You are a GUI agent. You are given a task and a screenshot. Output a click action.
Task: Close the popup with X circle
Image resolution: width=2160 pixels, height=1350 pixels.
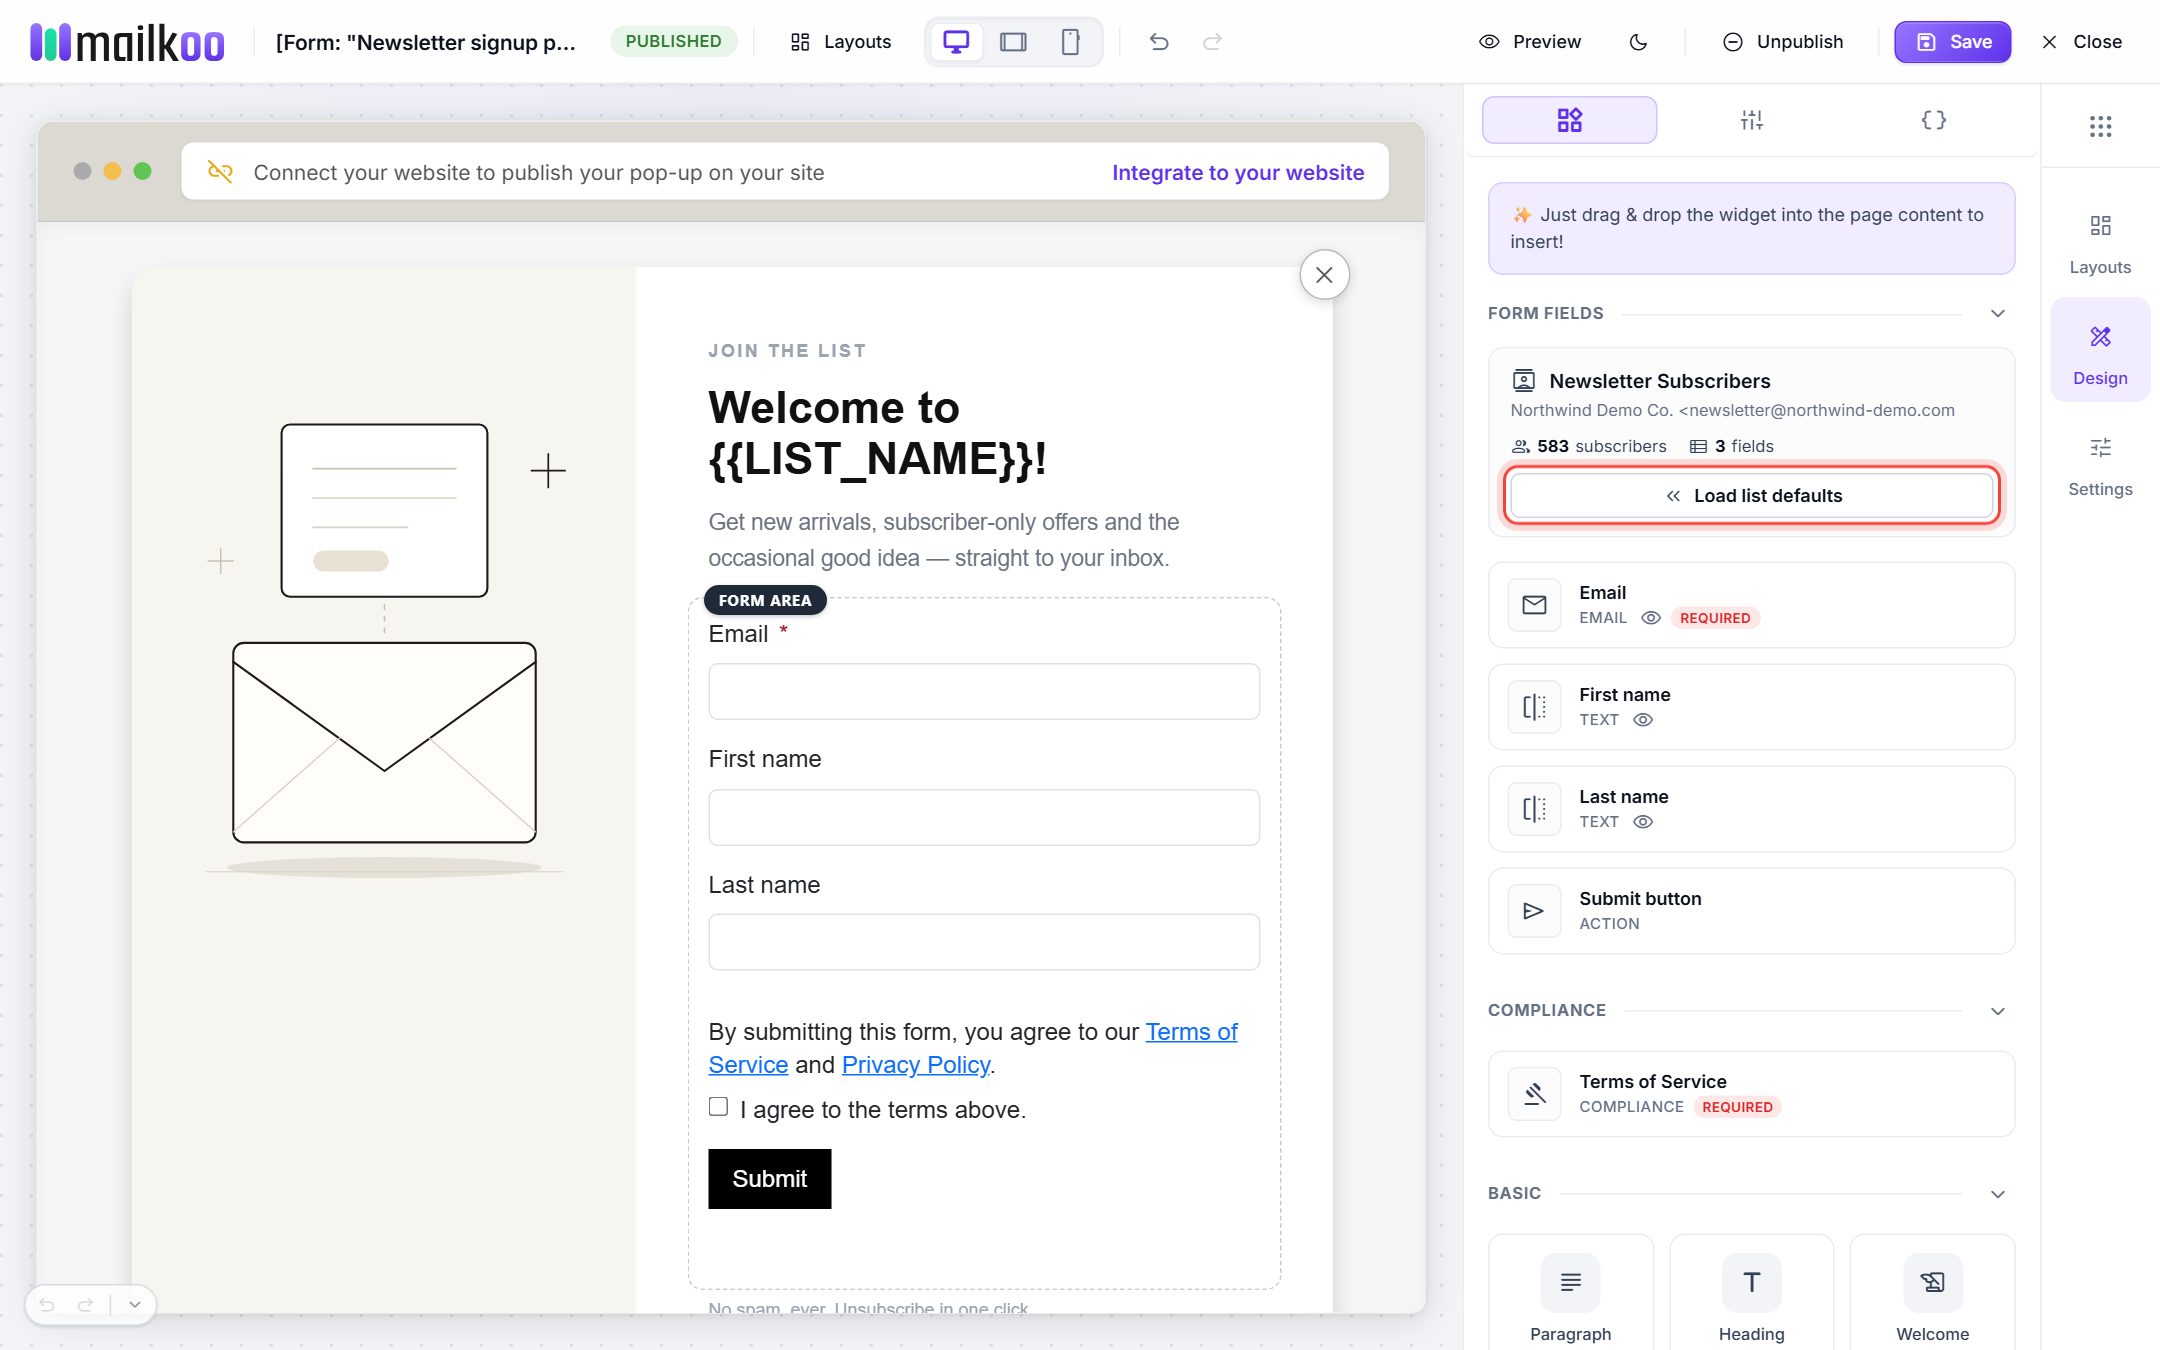(1324, 275)
